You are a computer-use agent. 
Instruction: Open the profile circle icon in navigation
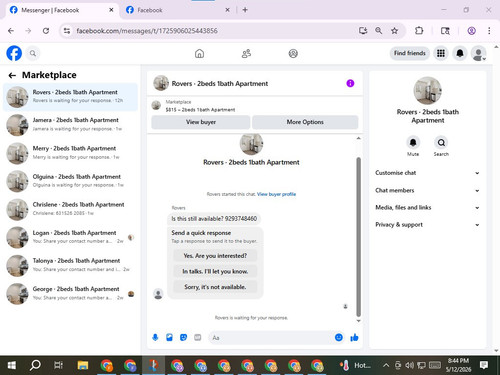pyautogui.click(x=293, y=54)
